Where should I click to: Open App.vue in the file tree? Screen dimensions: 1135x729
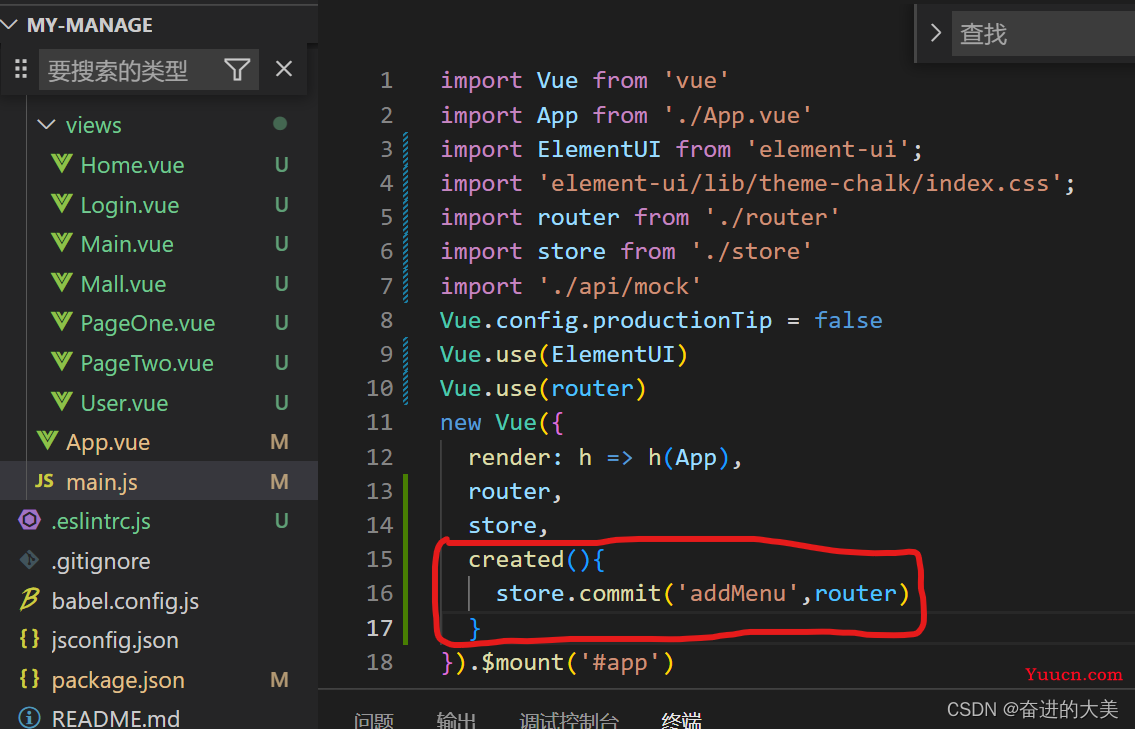click(108, 442)
